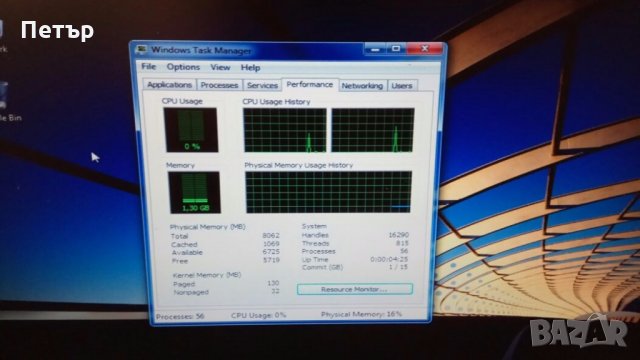Click the first CPU Usage History graph
This screenshot has height=360, width=640.
pos(285,130)
